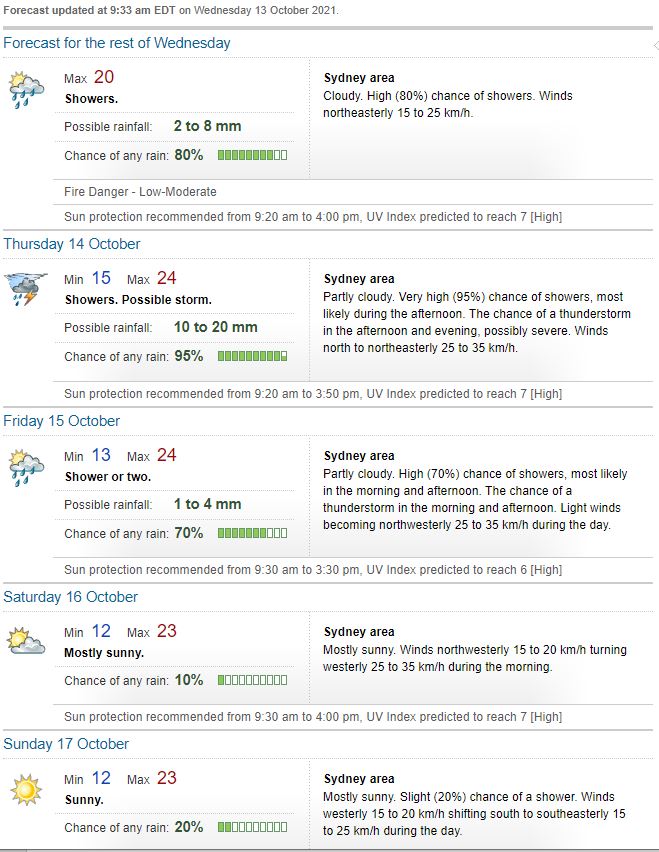Open the Saturday 16 October heading

pyautogui.click(x=71, y=597)
